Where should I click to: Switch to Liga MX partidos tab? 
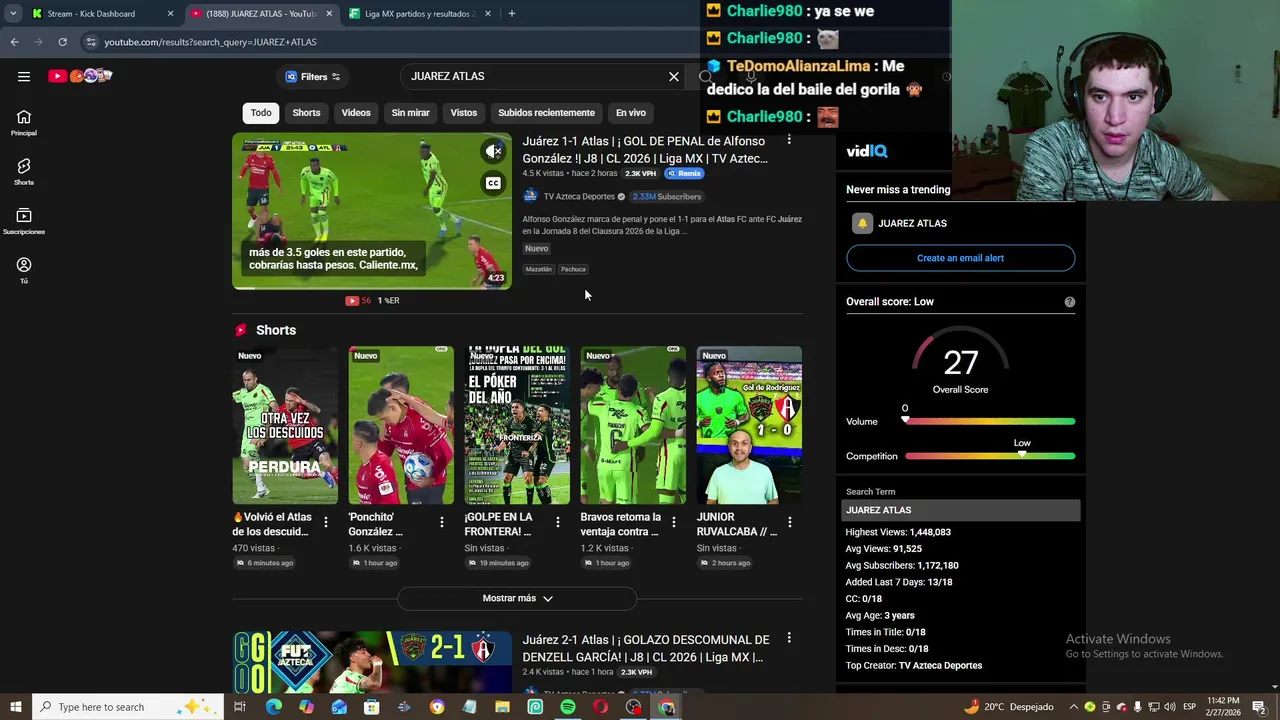pyautogui.click(x=420, y=13)
